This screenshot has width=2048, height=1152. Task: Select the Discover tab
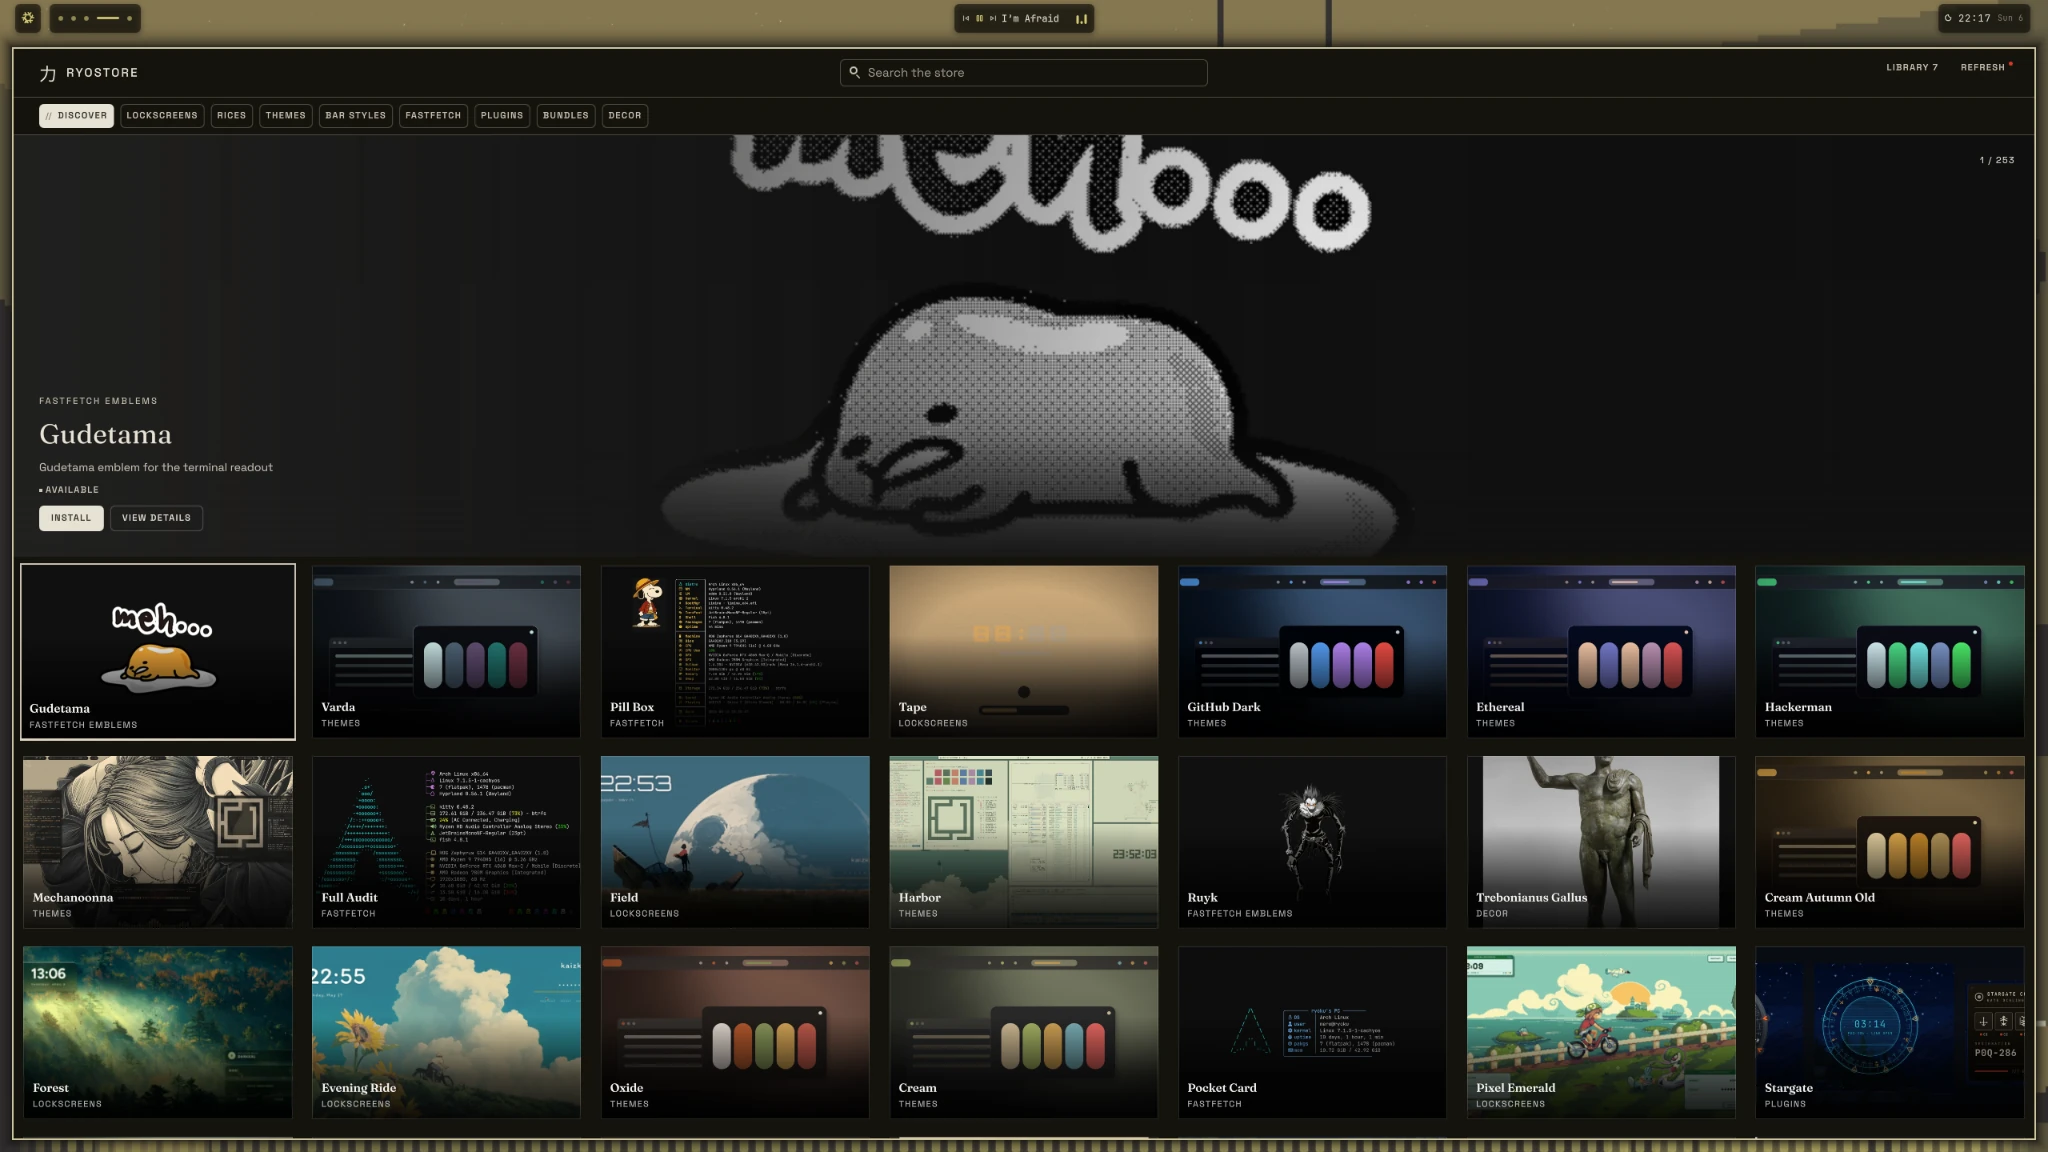76,115
